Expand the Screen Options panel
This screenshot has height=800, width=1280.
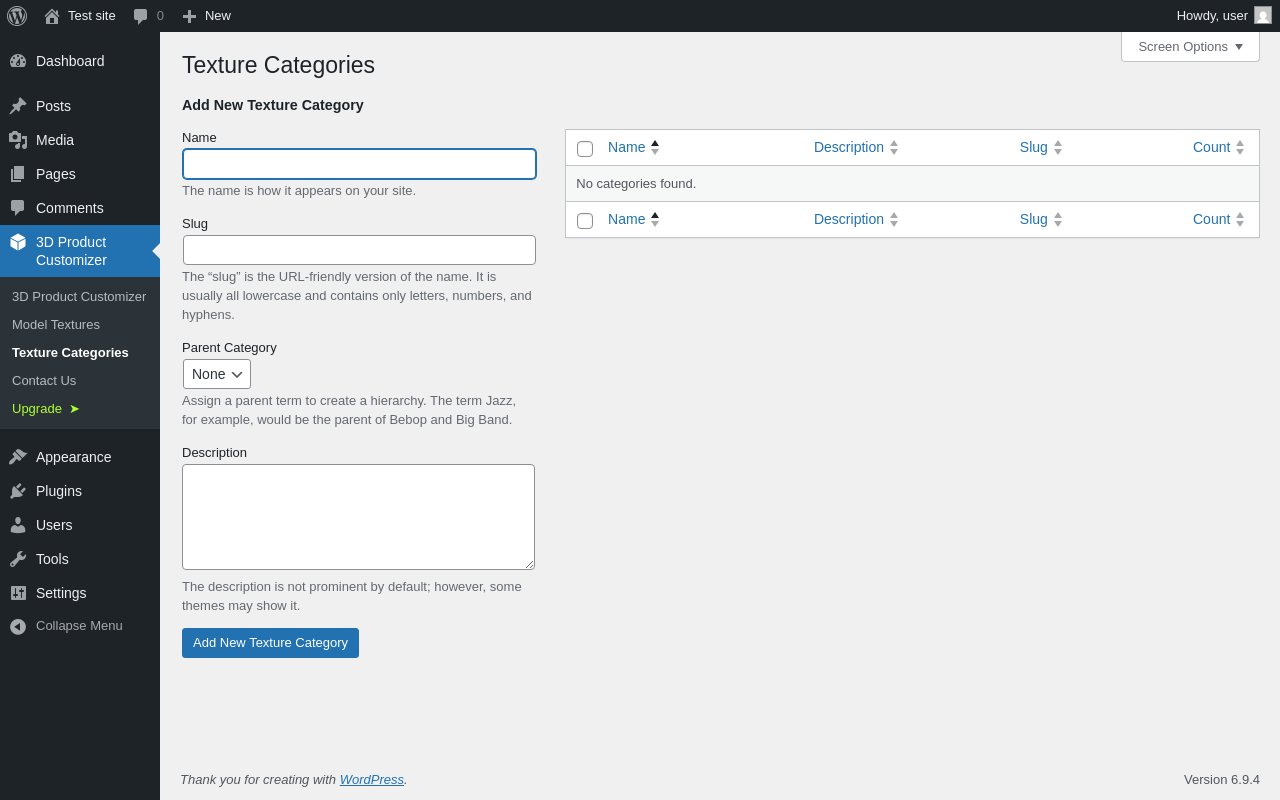click(1190, 46)
